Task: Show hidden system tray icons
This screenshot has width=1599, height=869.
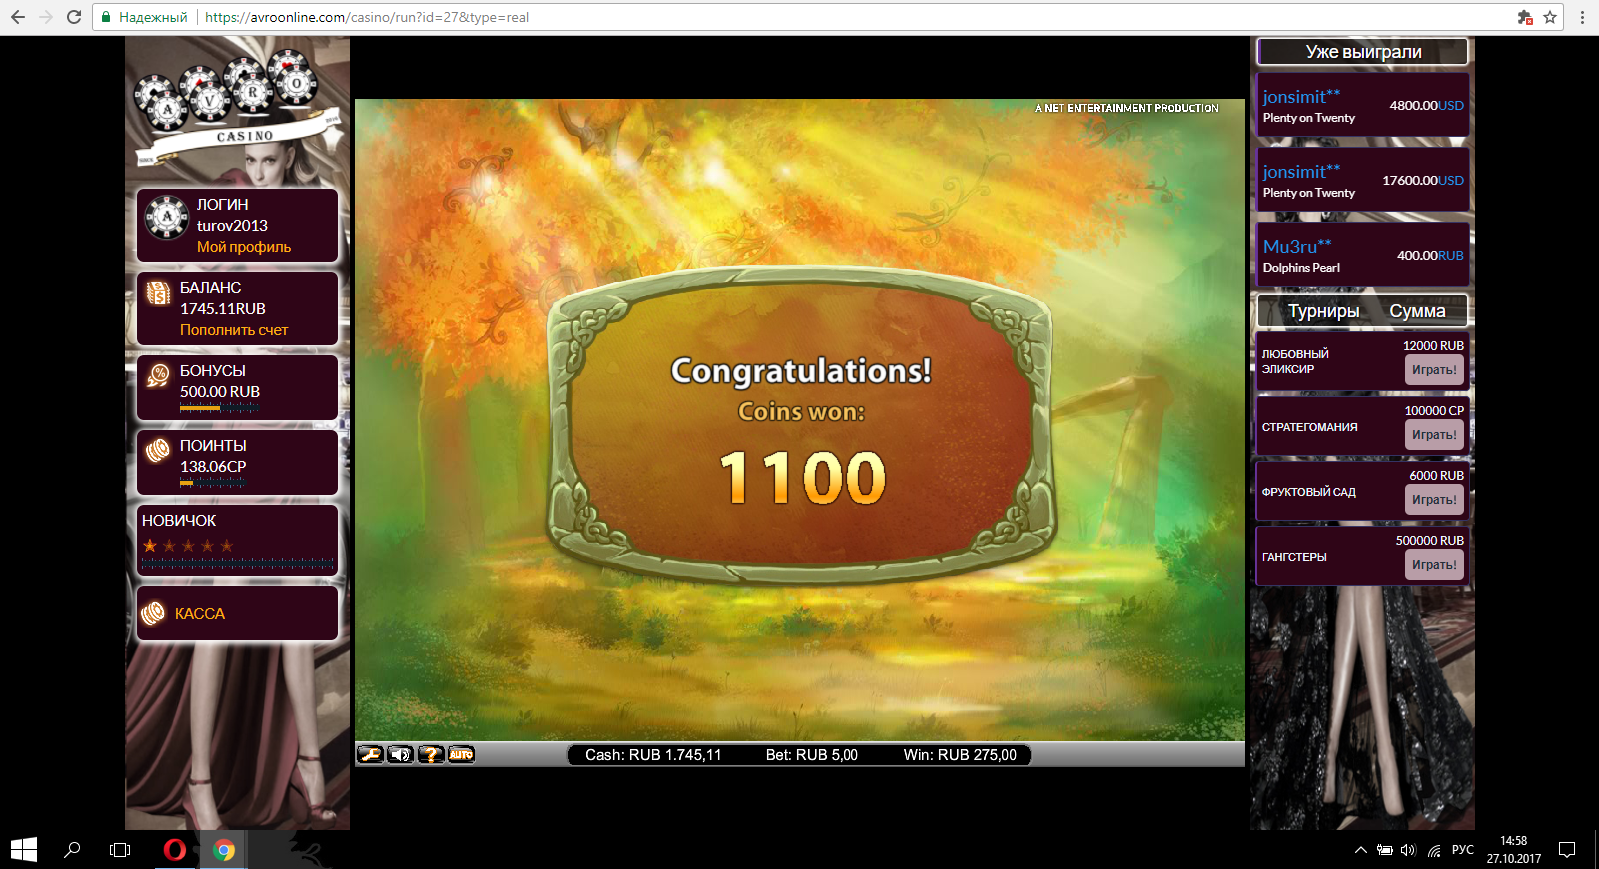Action: (x=1361, y=850)
